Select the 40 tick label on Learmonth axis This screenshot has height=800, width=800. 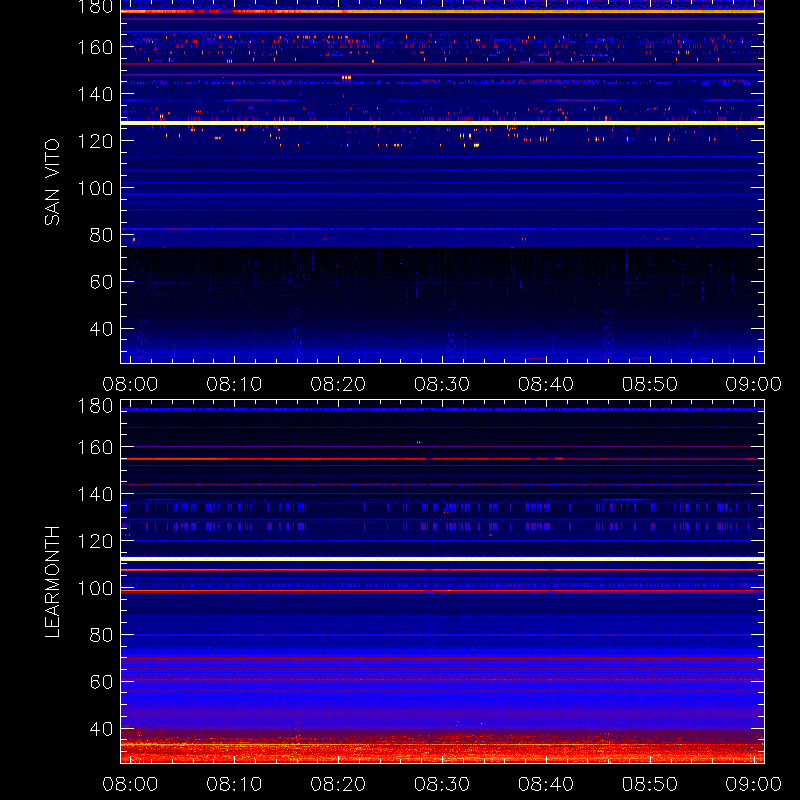click(101, 729)
